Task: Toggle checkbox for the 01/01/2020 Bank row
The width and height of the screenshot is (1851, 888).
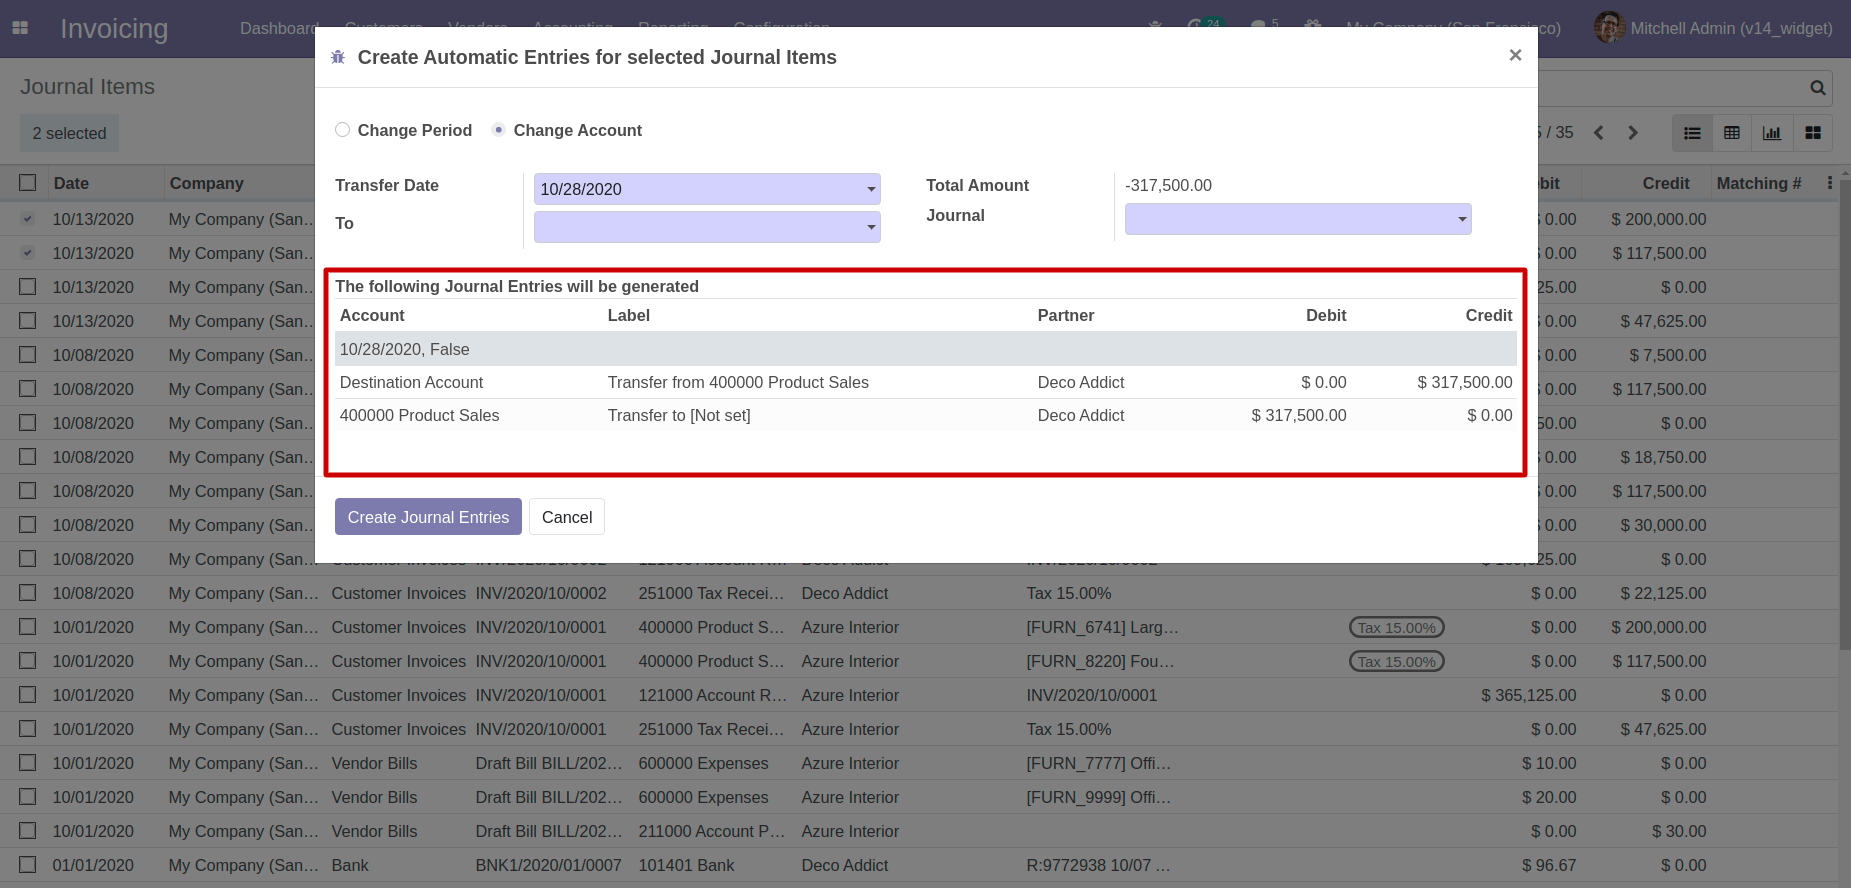Action: click(x=28, y=865)
